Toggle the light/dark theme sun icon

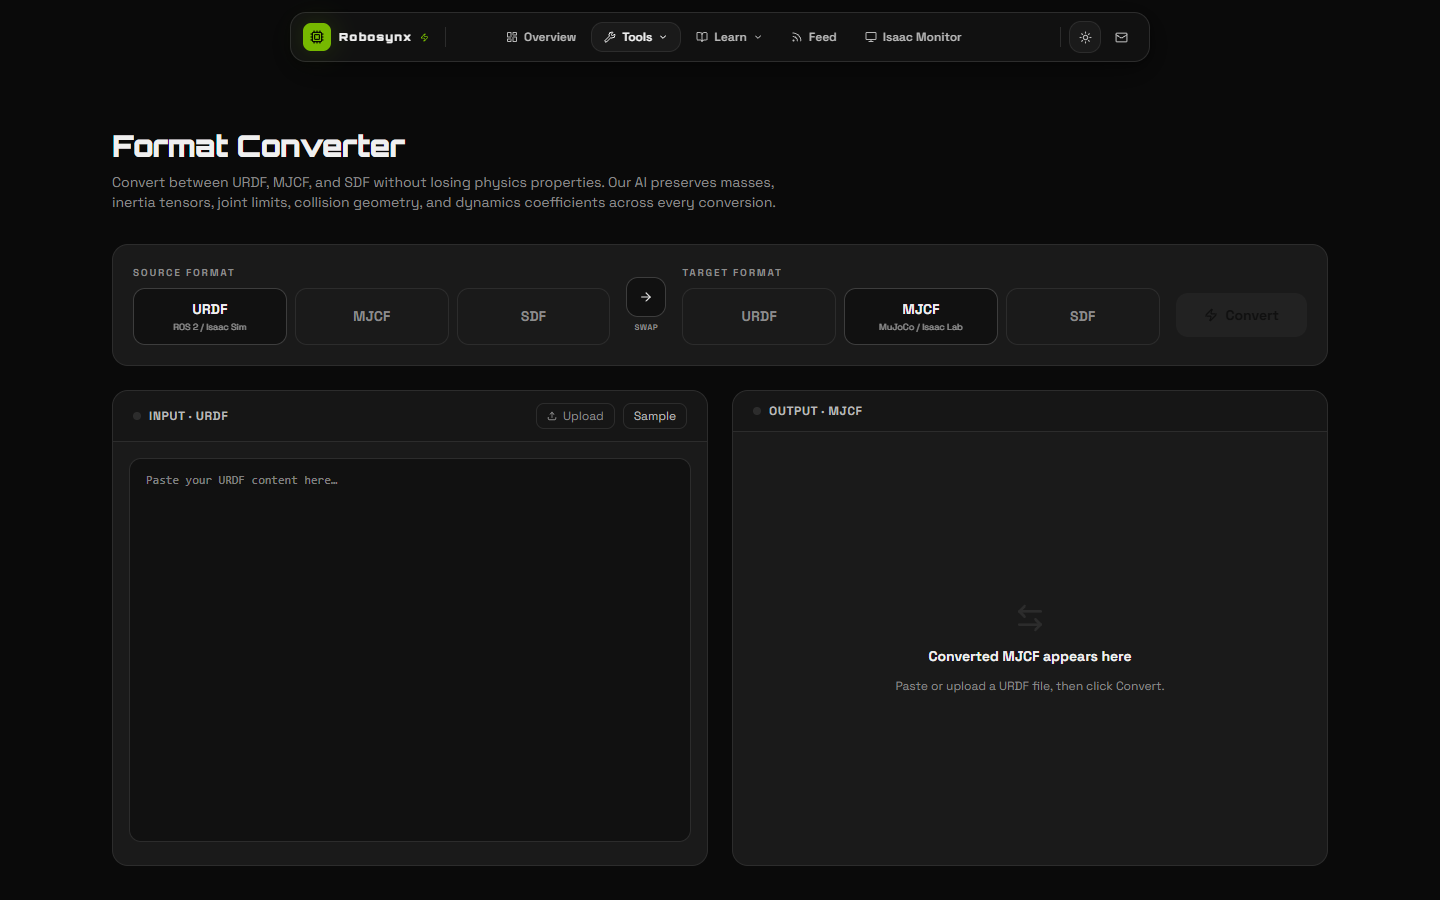pos(1085,37)
